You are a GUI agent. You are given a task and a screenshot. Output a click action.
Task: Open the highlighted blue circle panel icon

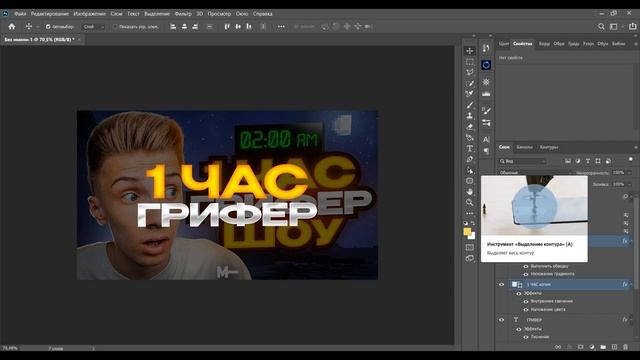tap(486, 65)
